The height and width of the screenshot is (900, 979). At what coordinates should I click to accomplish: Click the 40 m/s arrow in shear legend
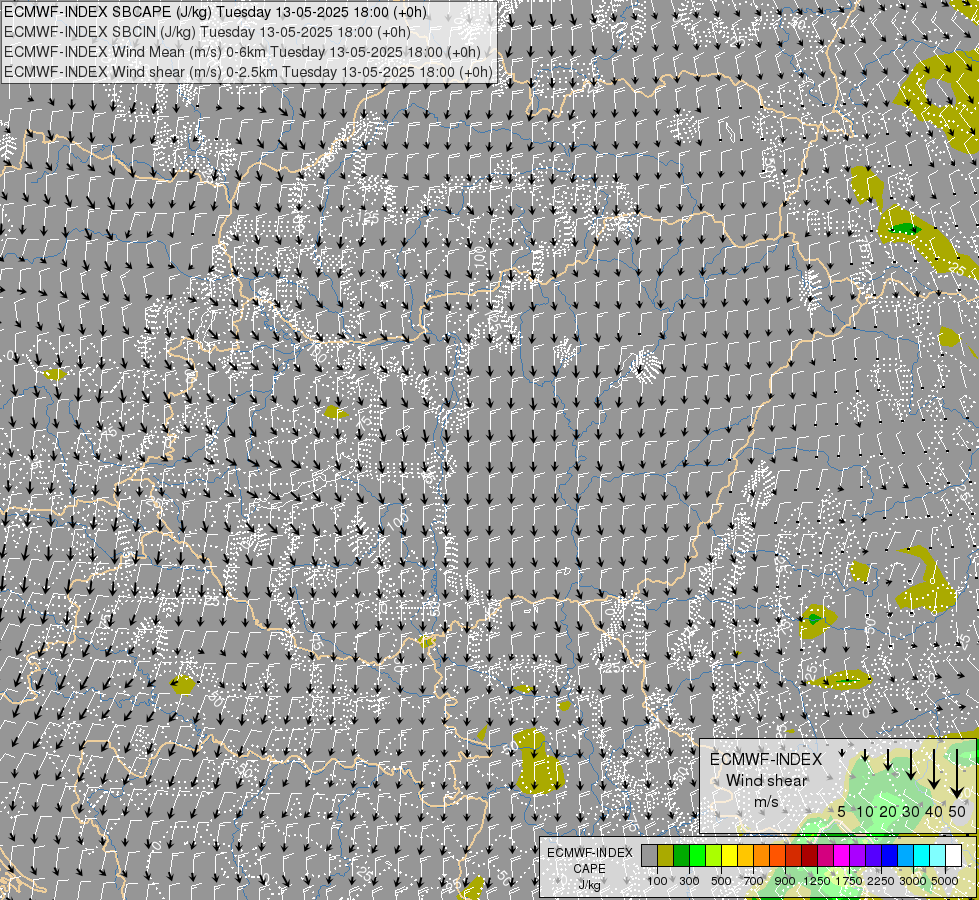pyautogui.click(x=934, y=769)
